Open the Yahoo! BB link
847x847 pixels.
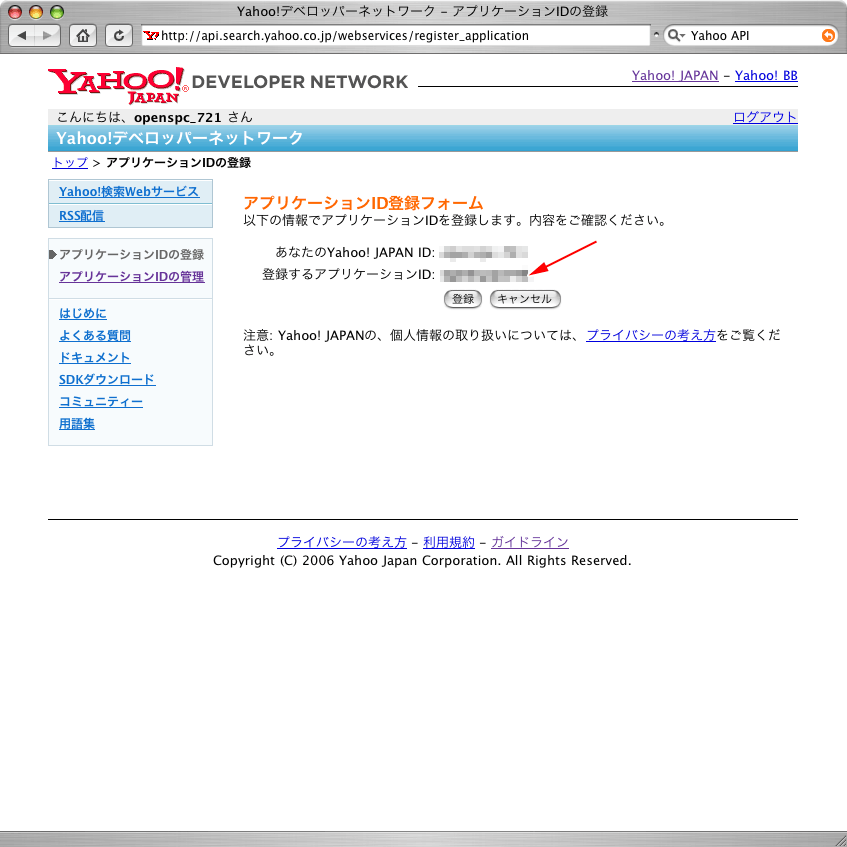[x=766, y=76]
